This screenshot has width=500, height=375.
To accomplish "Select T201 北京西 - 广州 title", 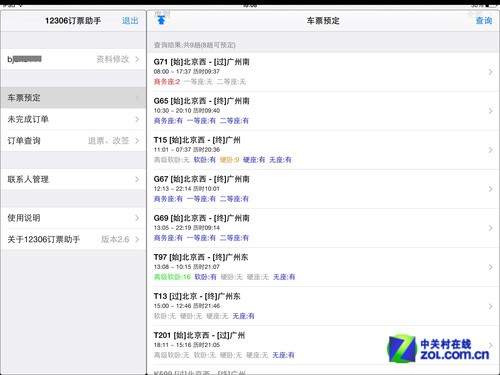I will point(199,335).
